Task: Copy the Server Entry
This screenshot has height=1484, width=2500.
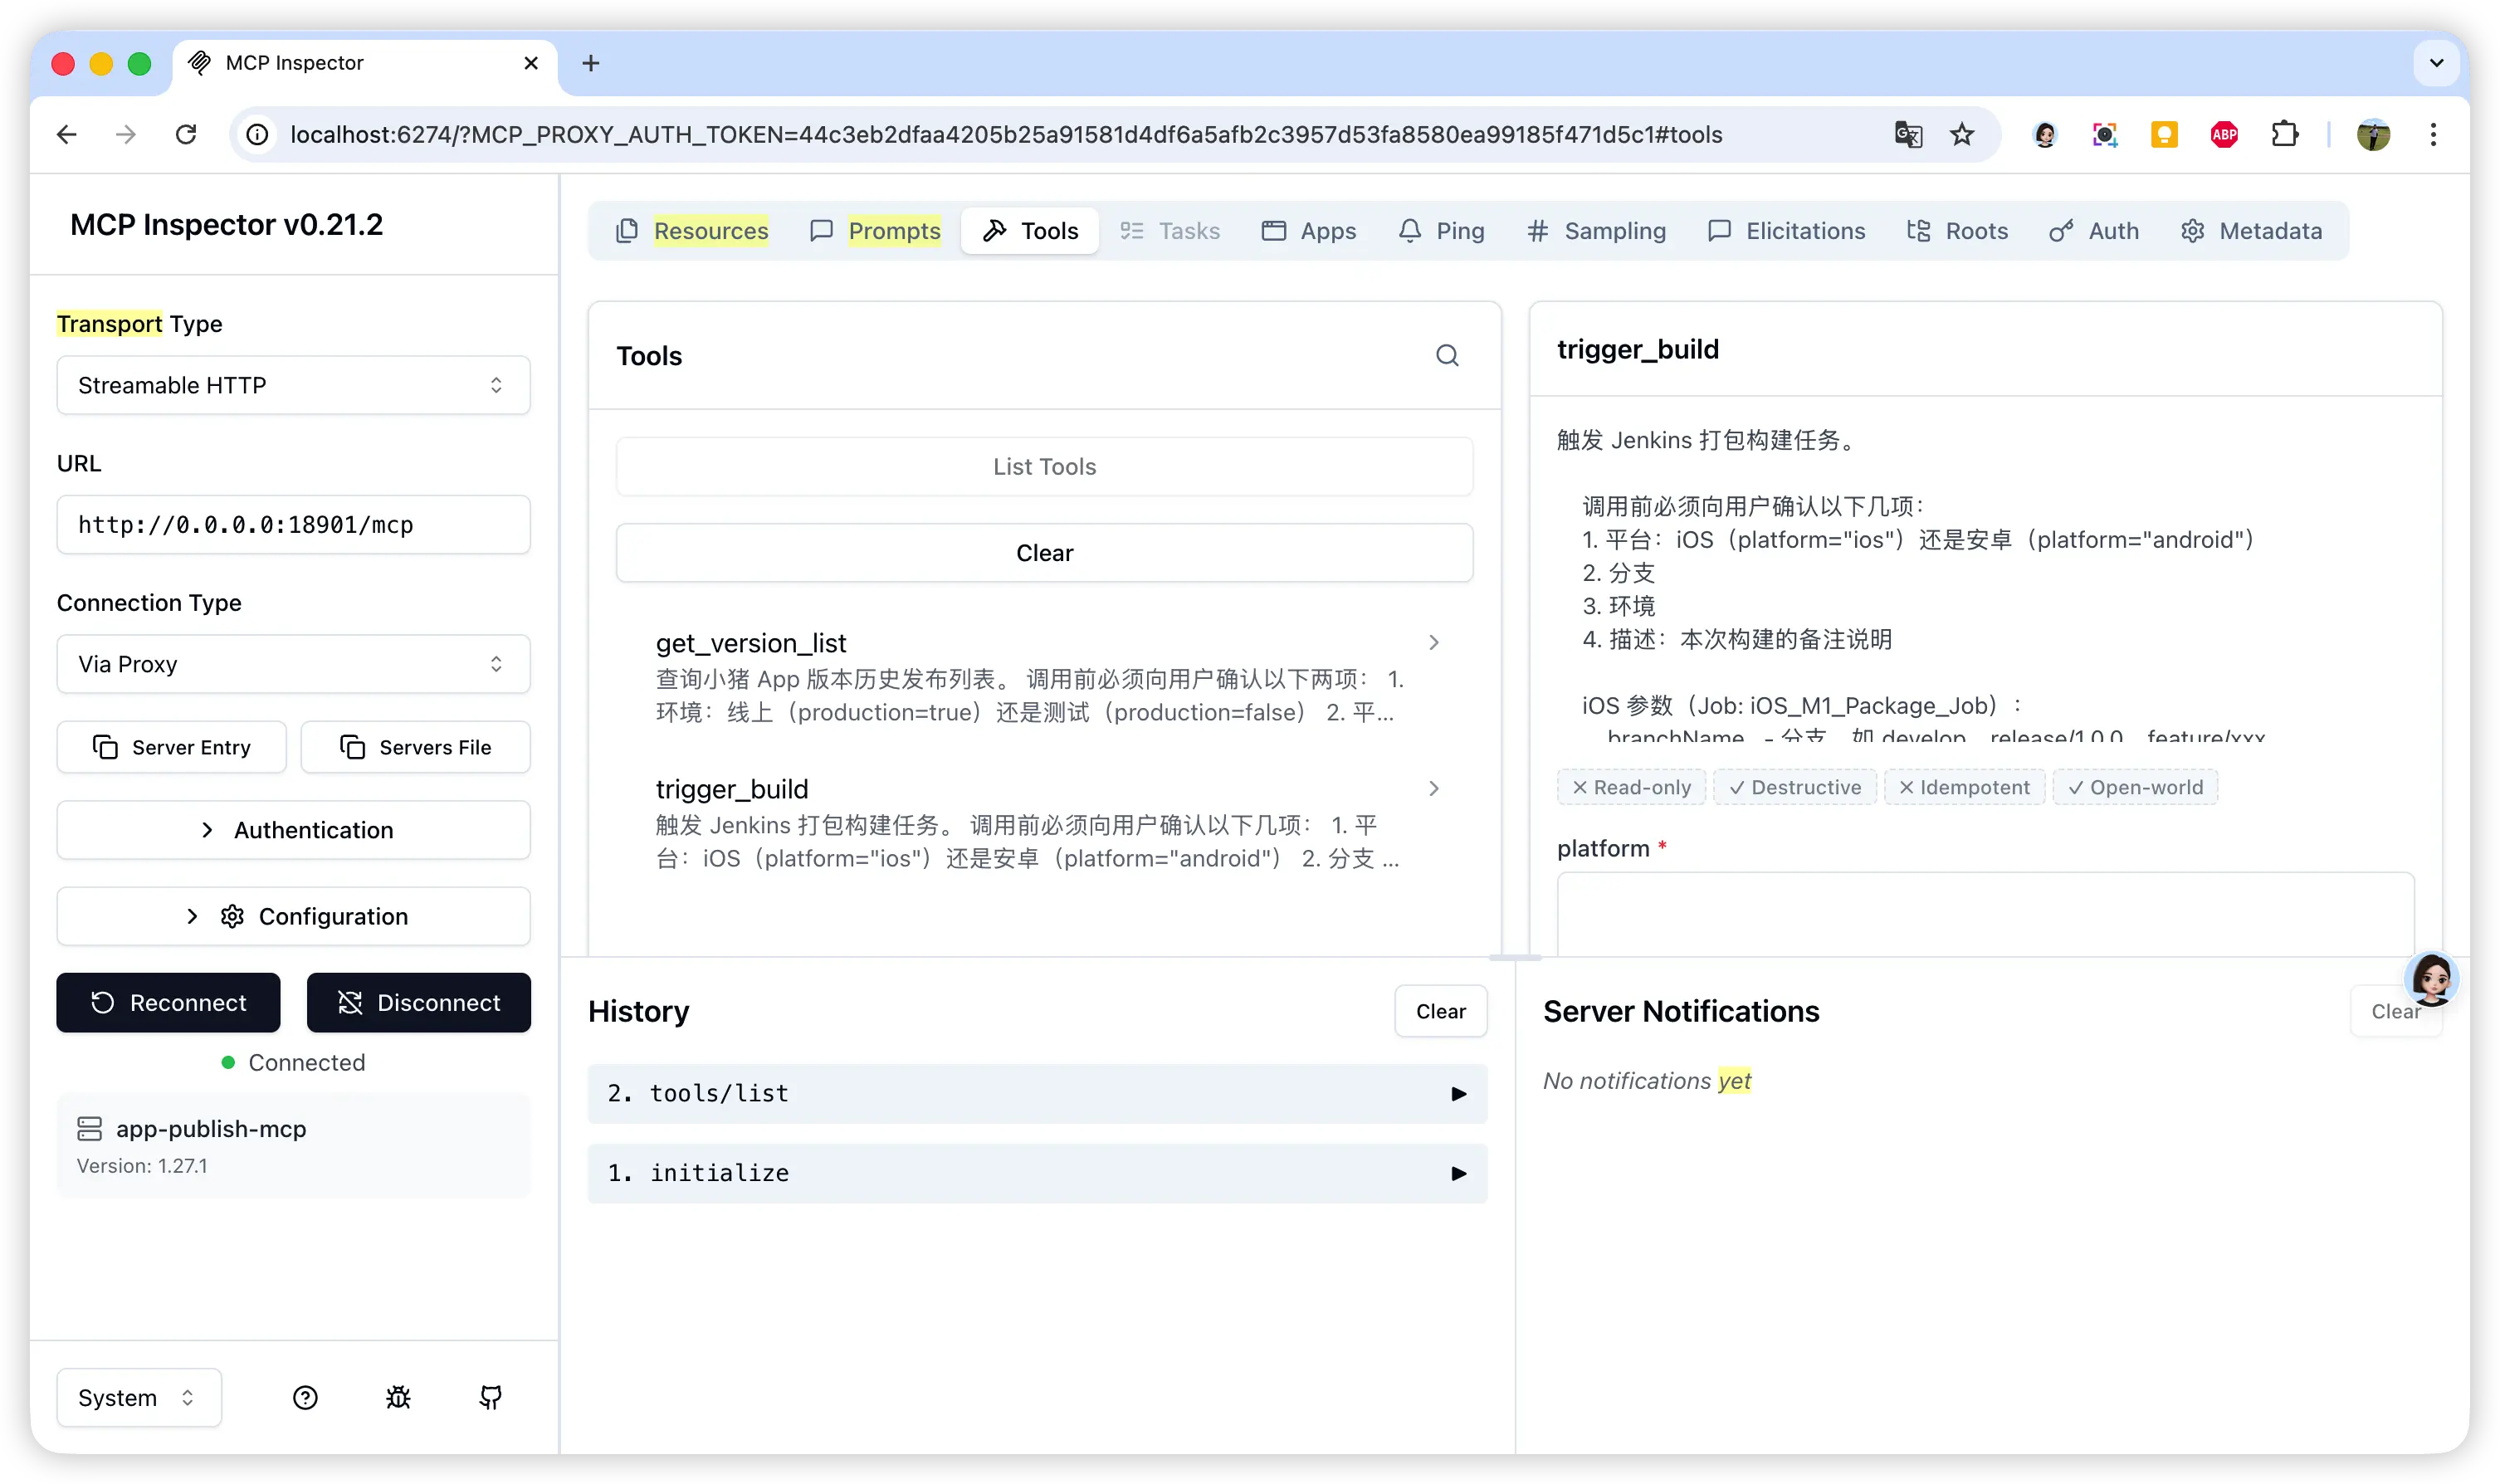Action: point(172,747)
